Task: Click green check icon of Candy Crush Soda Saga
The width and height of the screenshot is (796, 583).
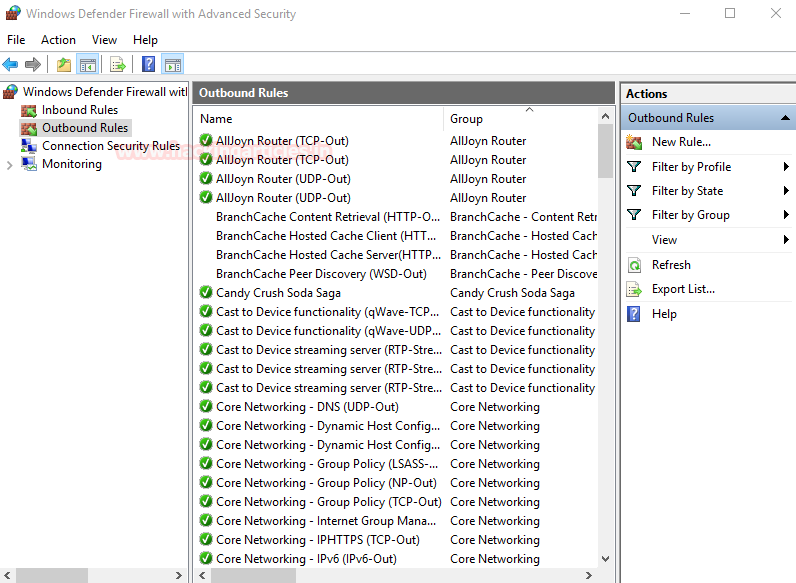Action: point(206,293)
